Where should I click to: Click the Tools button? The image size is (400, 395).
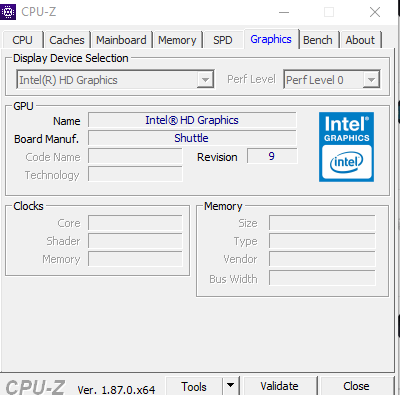pos(194,386)
